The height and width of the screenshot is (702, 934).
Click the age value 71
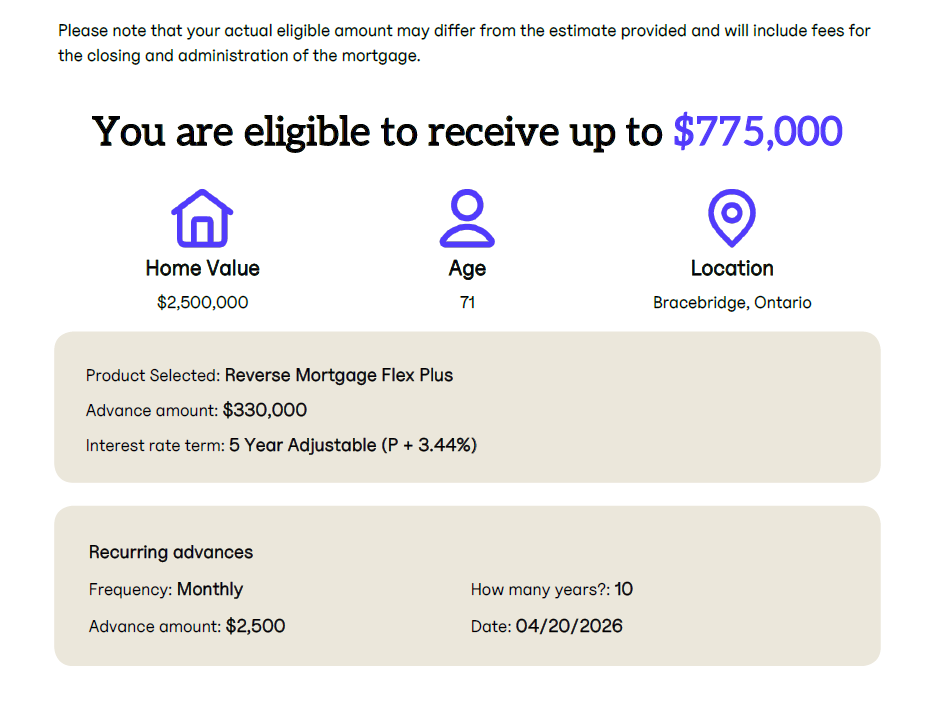point(467,302)
